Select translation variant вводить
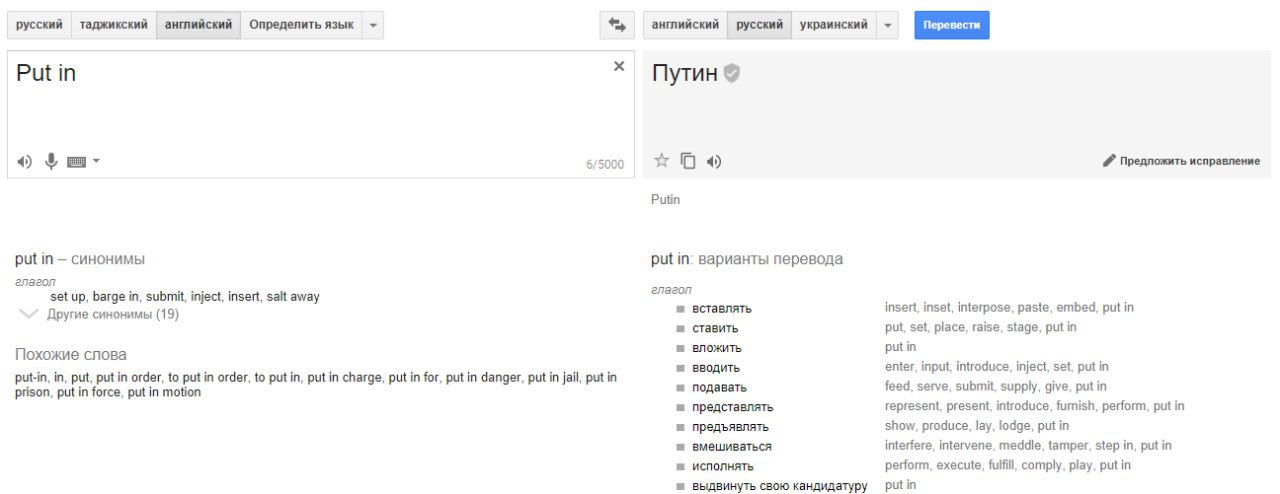Screen dimensions: 1280x494 coord(715,368)
